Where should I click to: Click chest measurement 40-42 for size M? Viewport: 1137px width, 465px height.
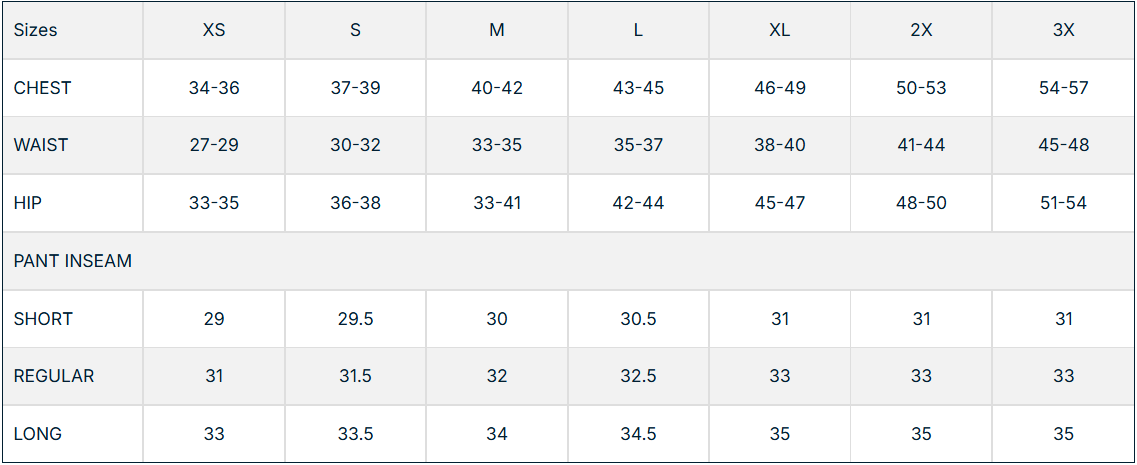click(x=497, y=88)
